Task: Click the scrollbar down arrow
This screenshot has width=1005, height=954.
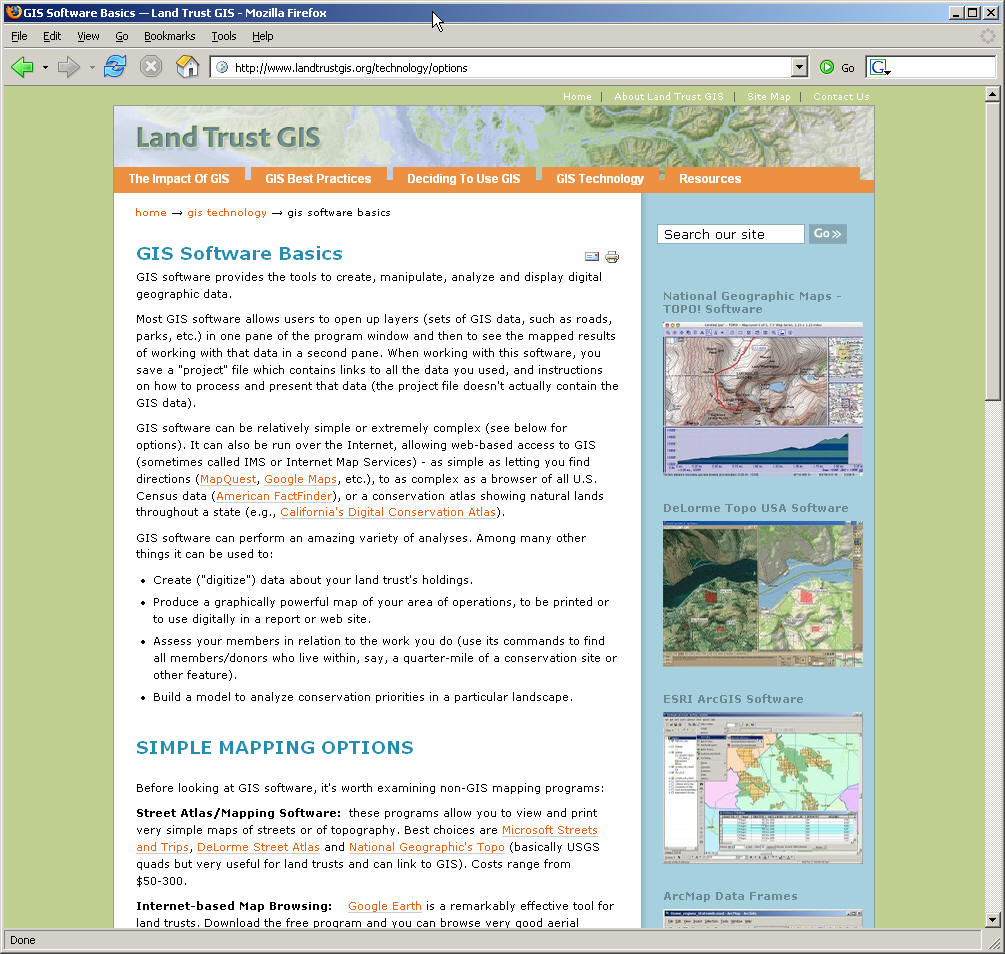Action: (x=992, y=919)
